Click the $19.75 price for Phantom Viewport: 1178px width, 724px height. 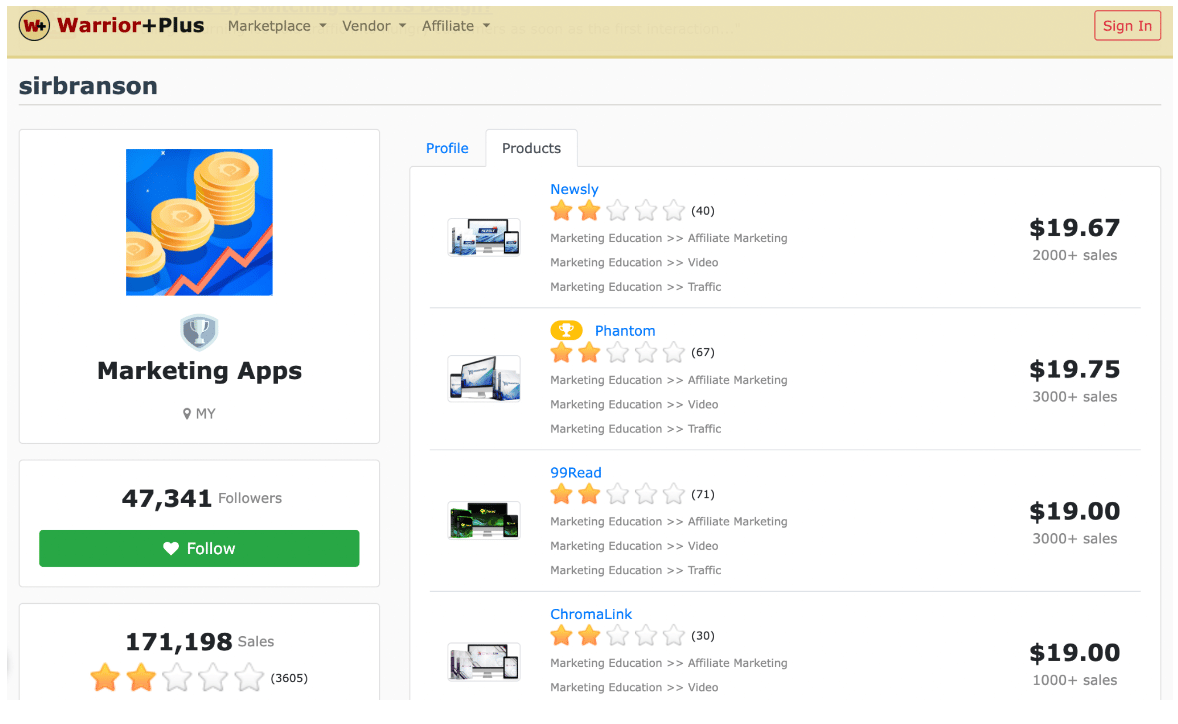(x=1074, y=370)
